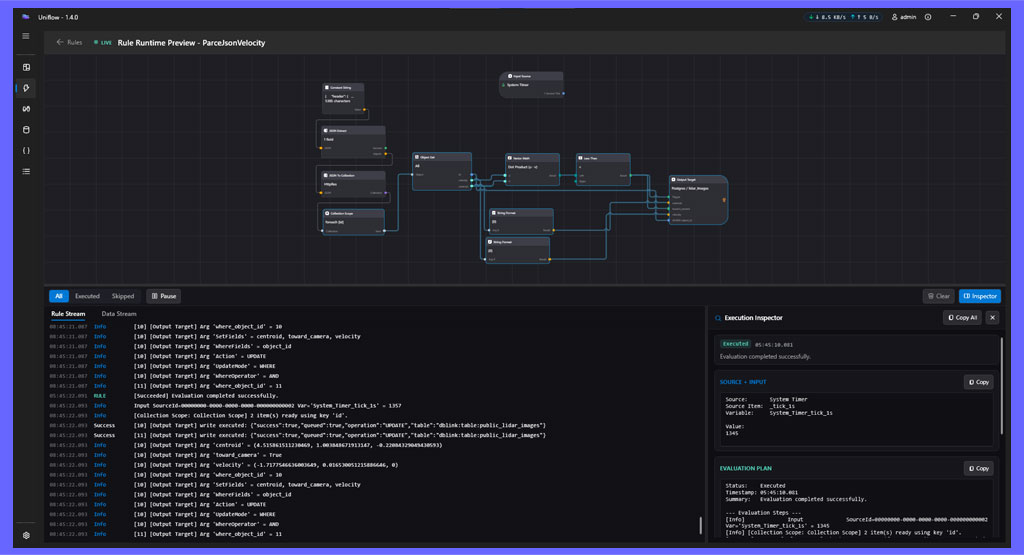Open the curly-braces variables sidebar icon
The height and width of the screenshot is (555, 1024).
pyautogui.click(x=26, y=151)
